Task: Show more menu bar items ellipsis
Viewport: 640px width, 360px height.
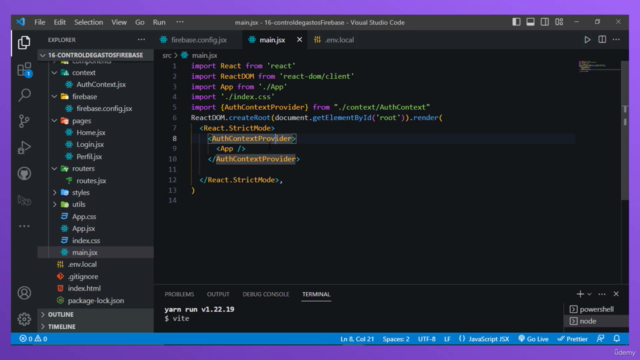Action: [180, 22]
